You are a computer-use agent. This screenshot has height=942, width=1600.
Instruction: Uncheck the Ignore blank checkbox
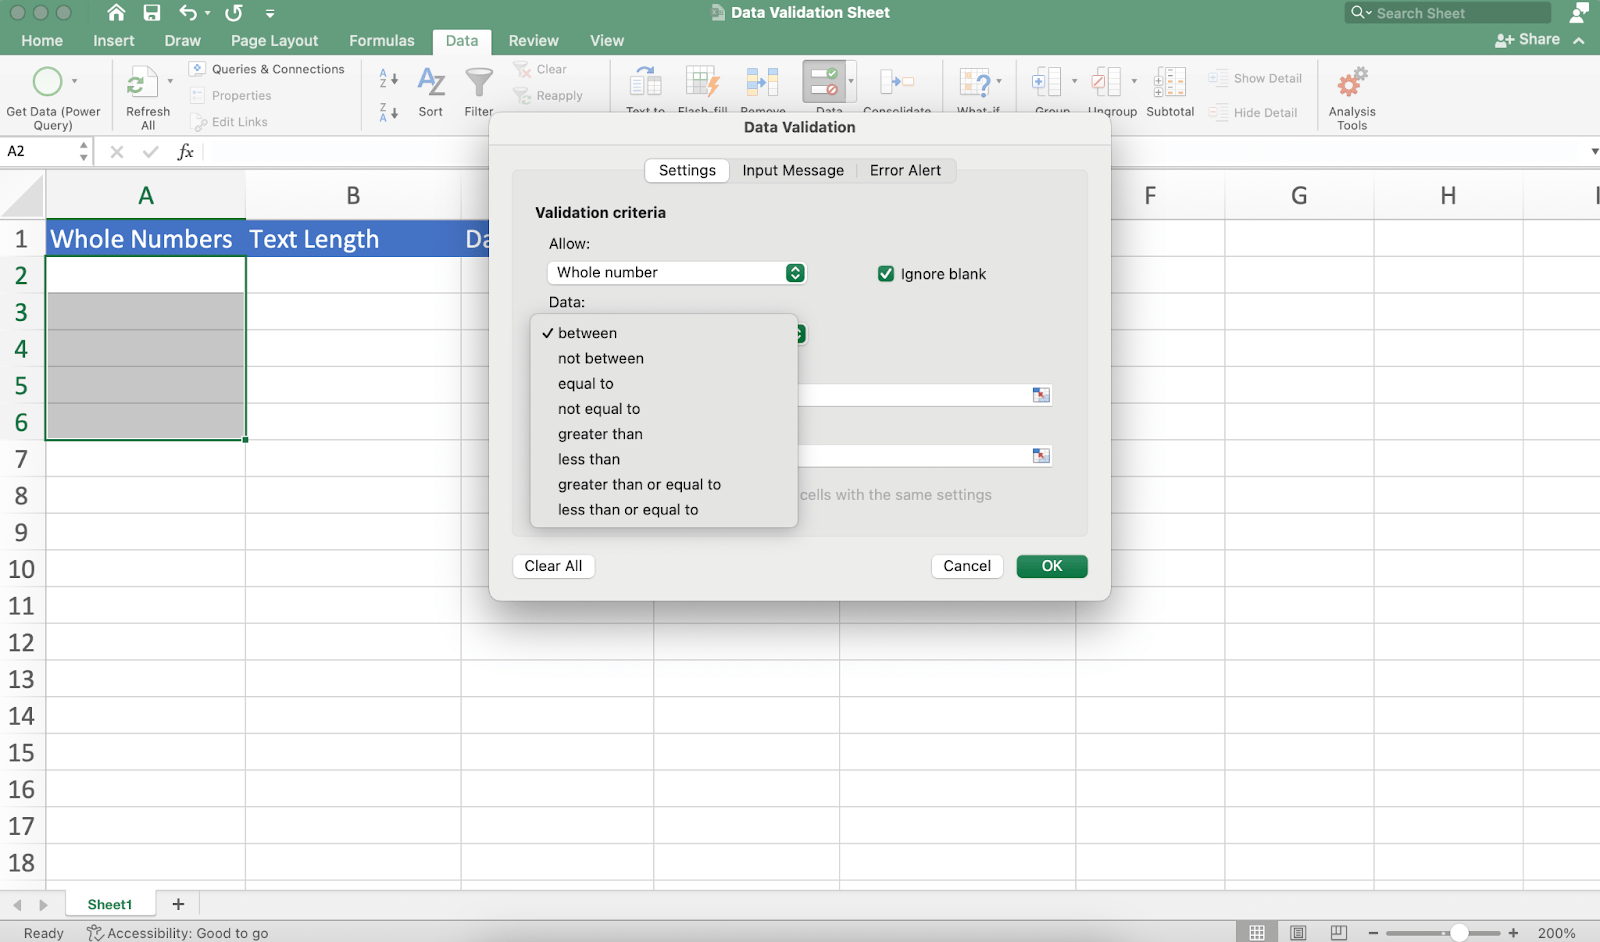[x=886, y=273]
